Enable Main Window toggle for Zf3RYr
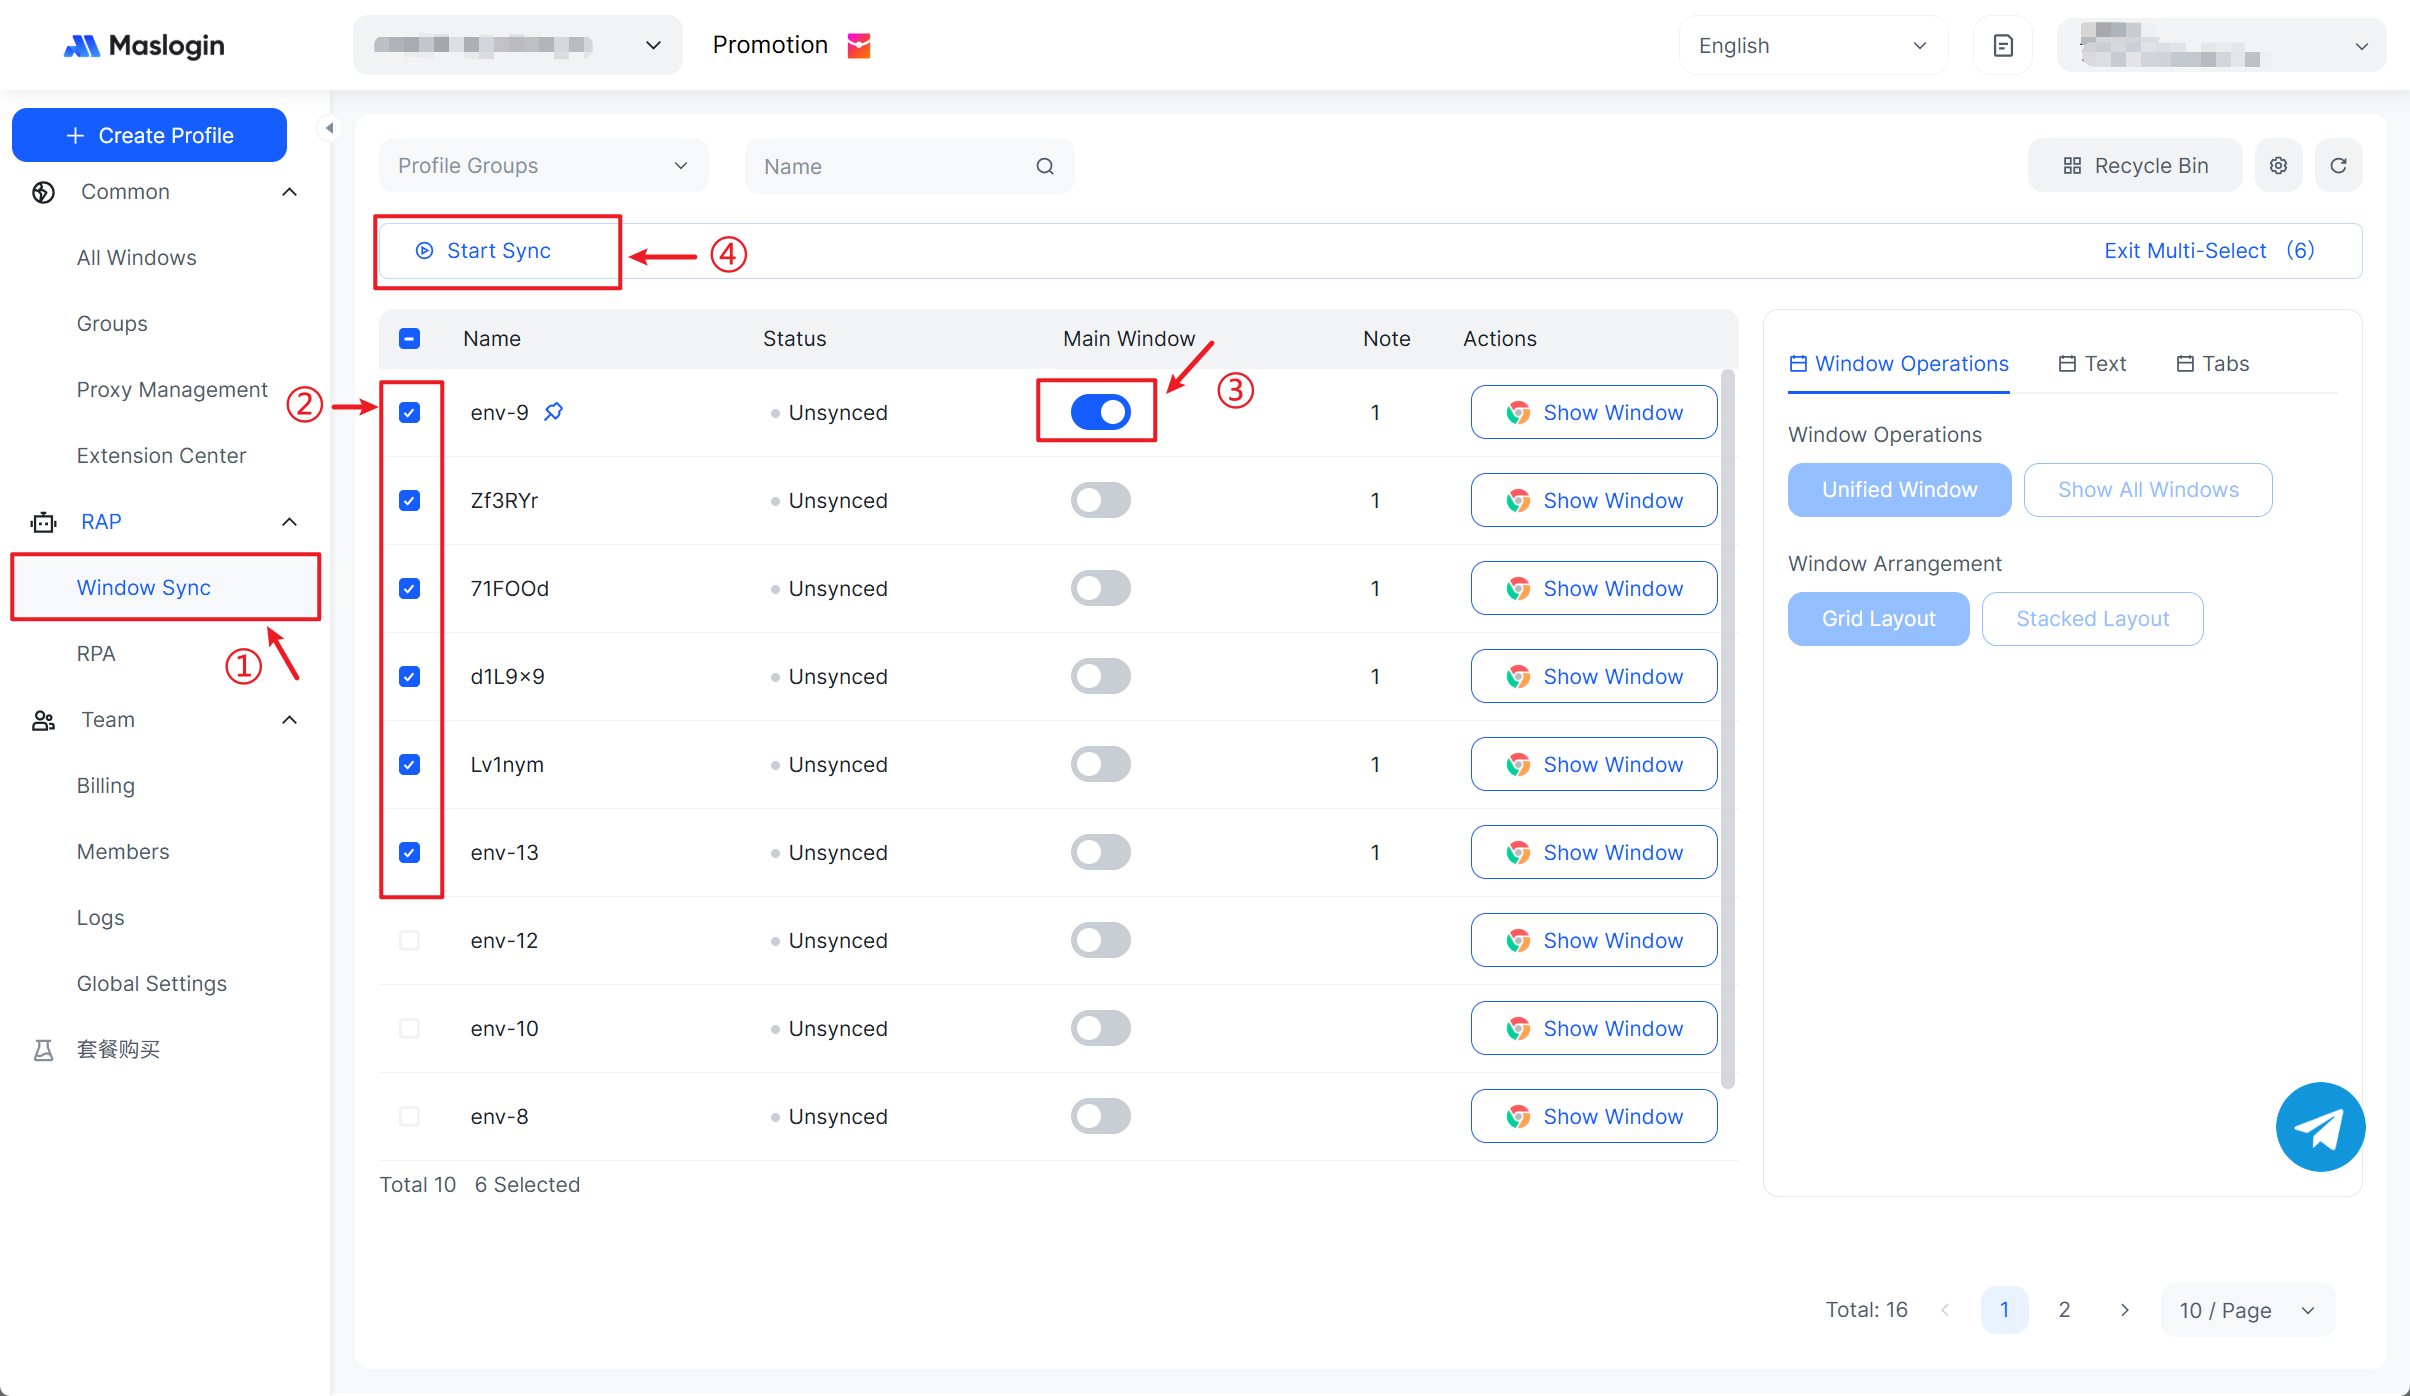The image size is (2410, 1396). pos(1100,500)
